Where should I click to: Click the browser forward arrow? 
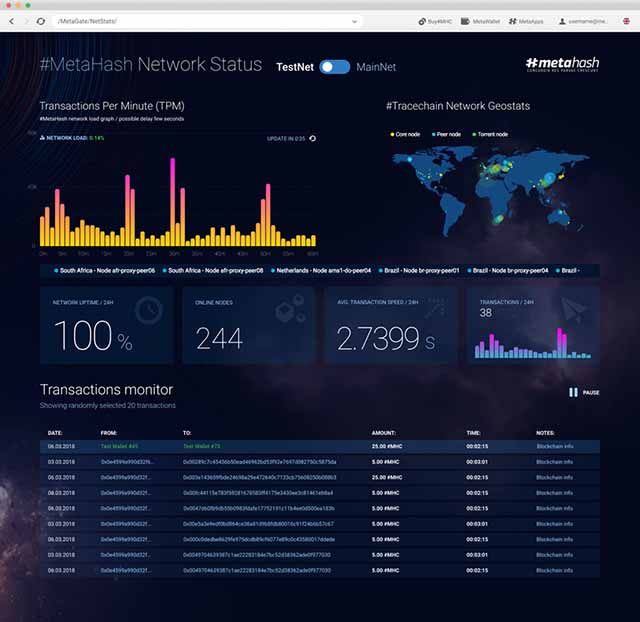(27, 21)
